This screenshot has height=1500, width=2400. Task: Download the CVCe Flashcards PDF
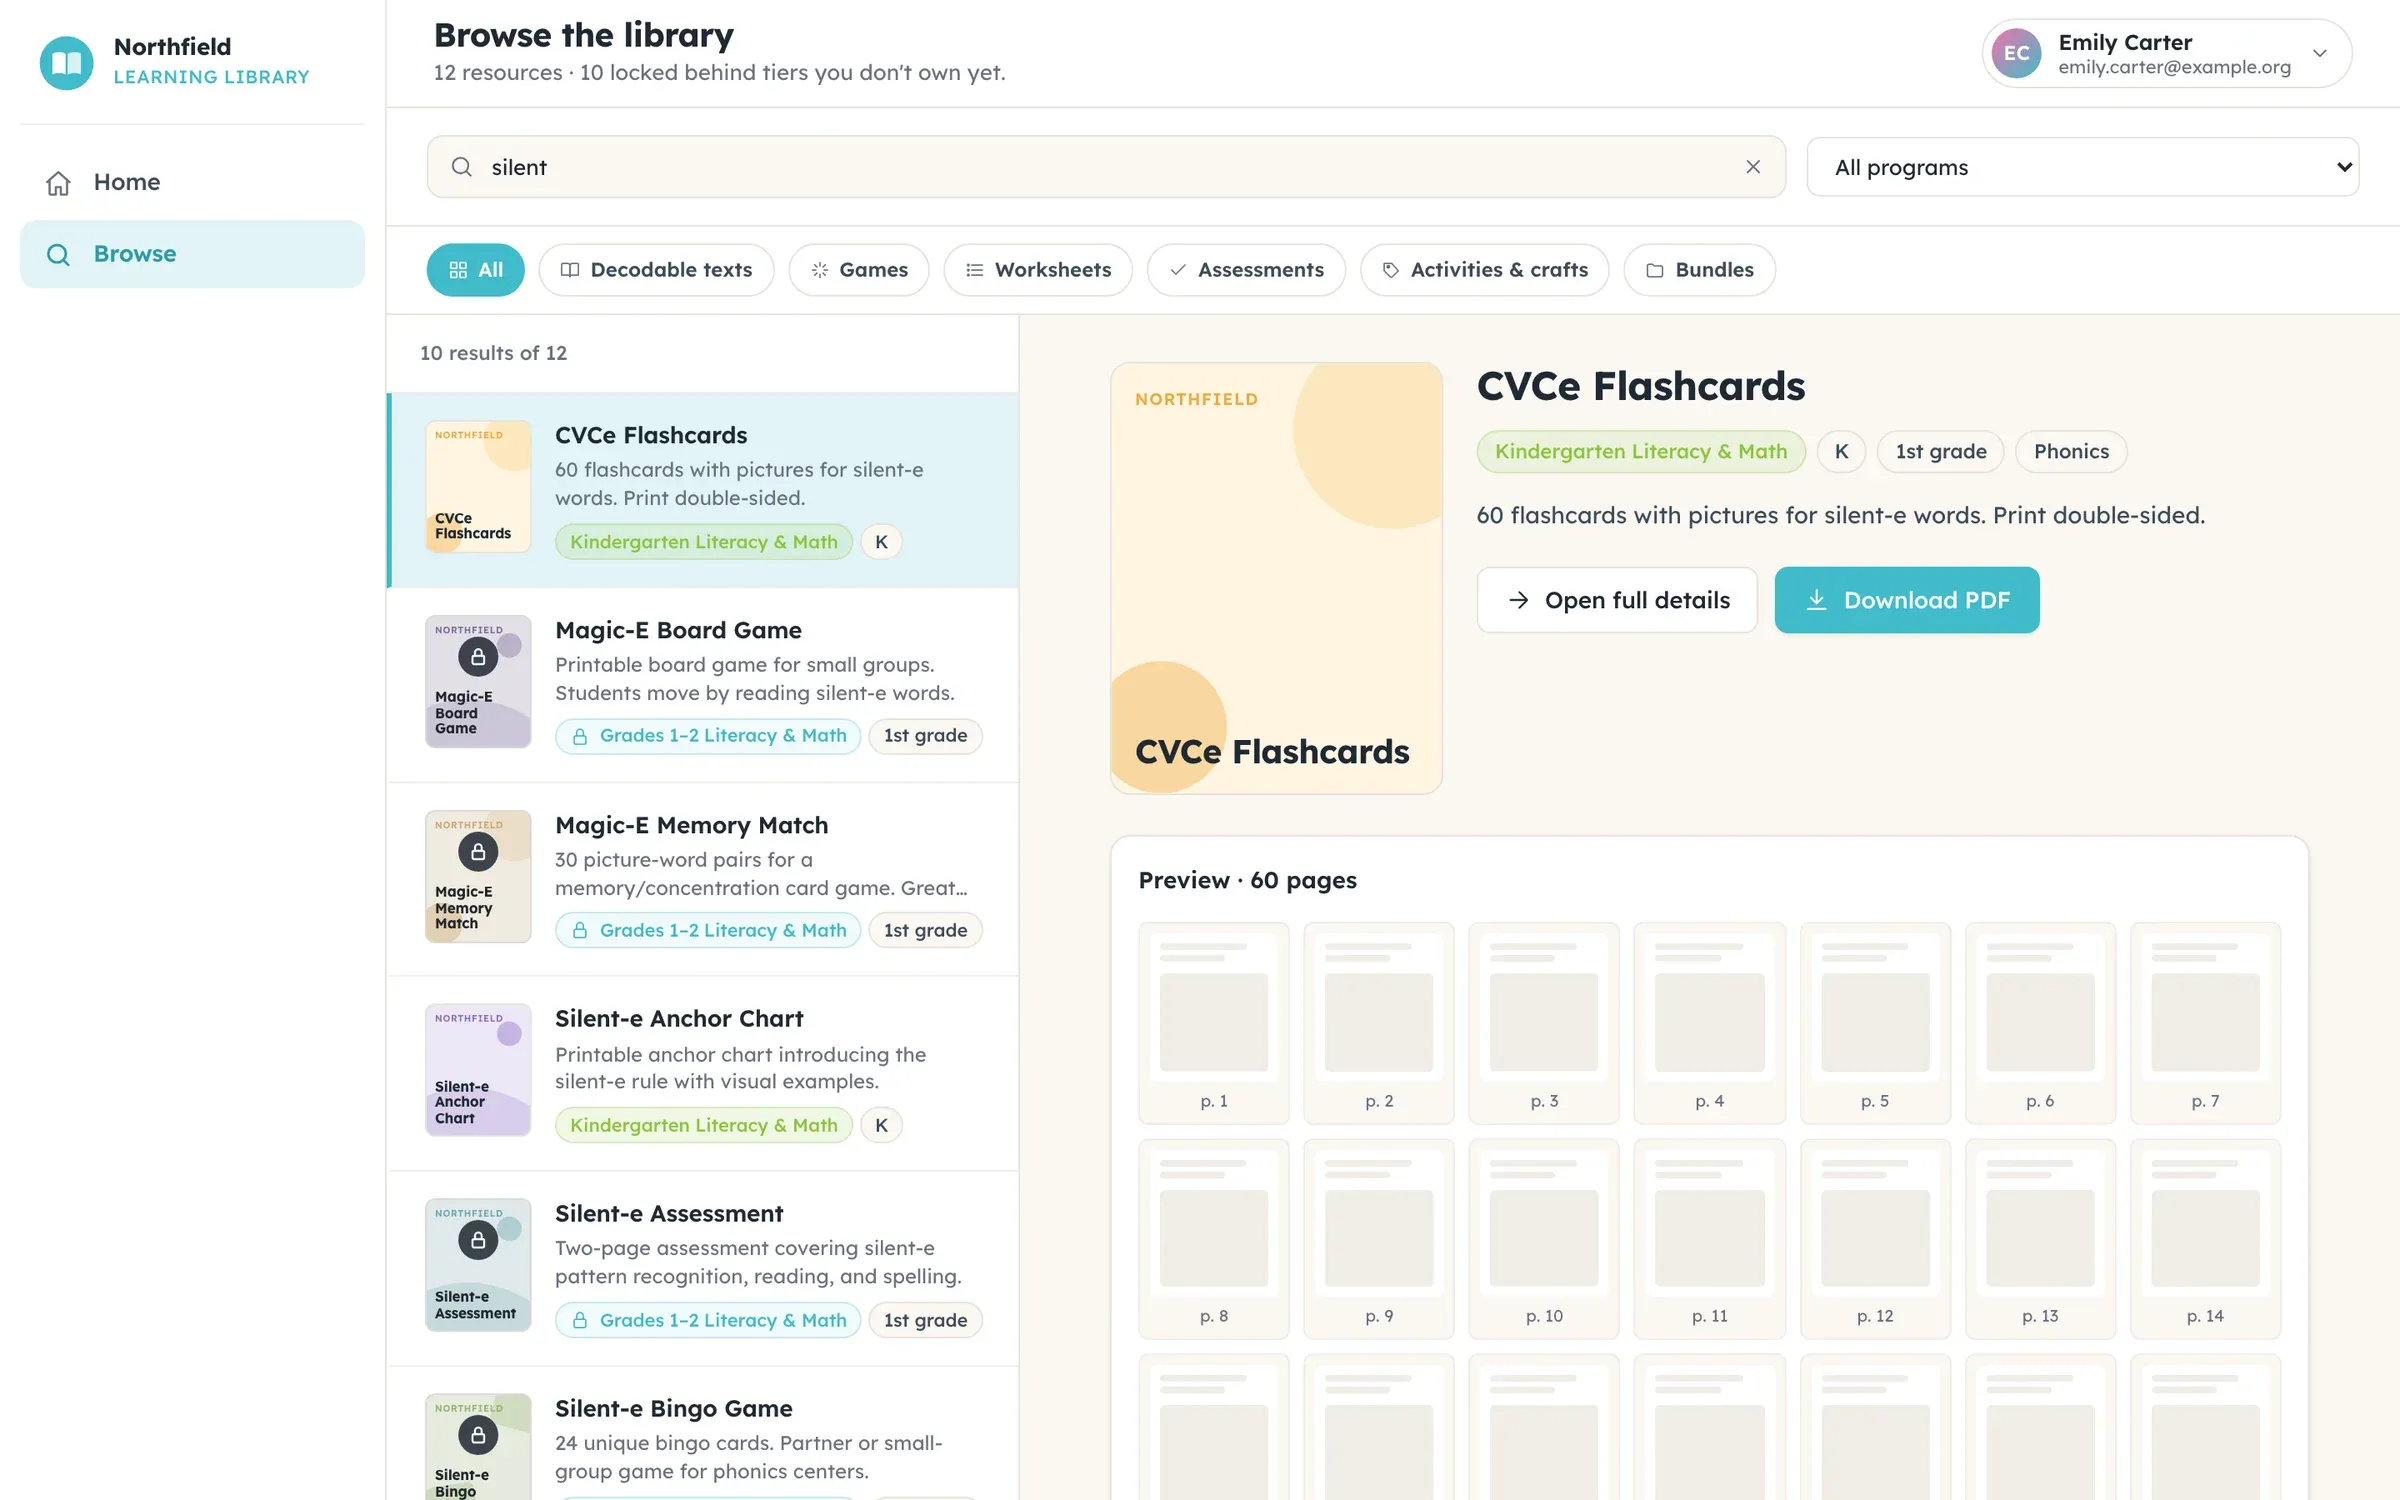click(x=1906, y=600)
